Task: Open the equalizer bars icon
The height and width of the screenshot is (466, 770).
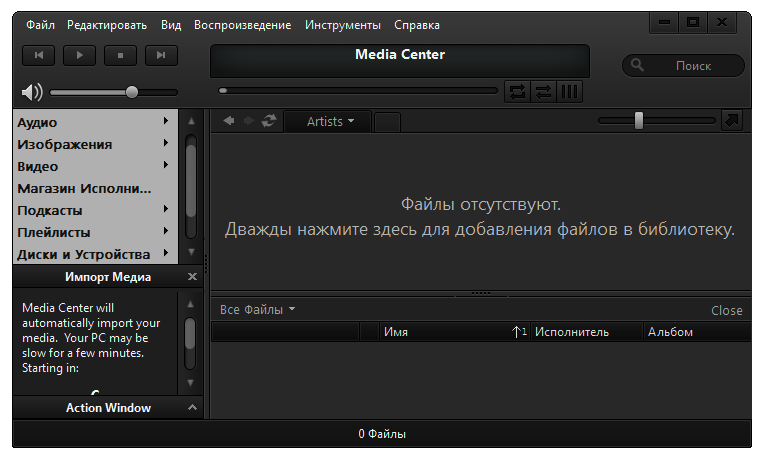Action: pos(569,92)
